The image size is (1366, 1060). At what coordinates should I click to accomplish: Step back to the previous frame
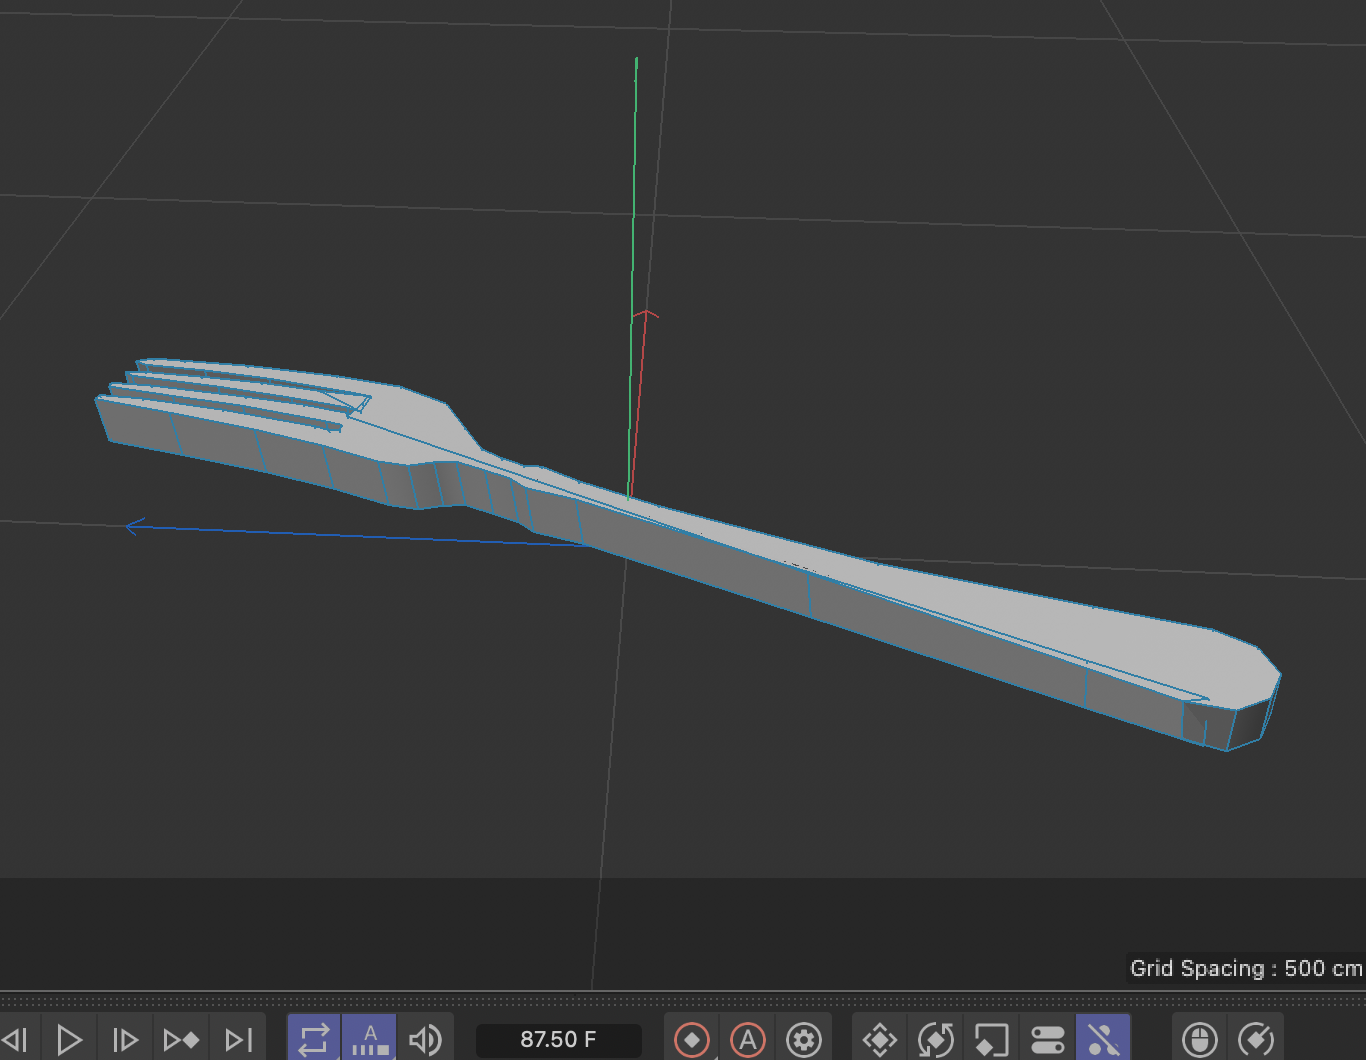click(x=16, y=1040)
